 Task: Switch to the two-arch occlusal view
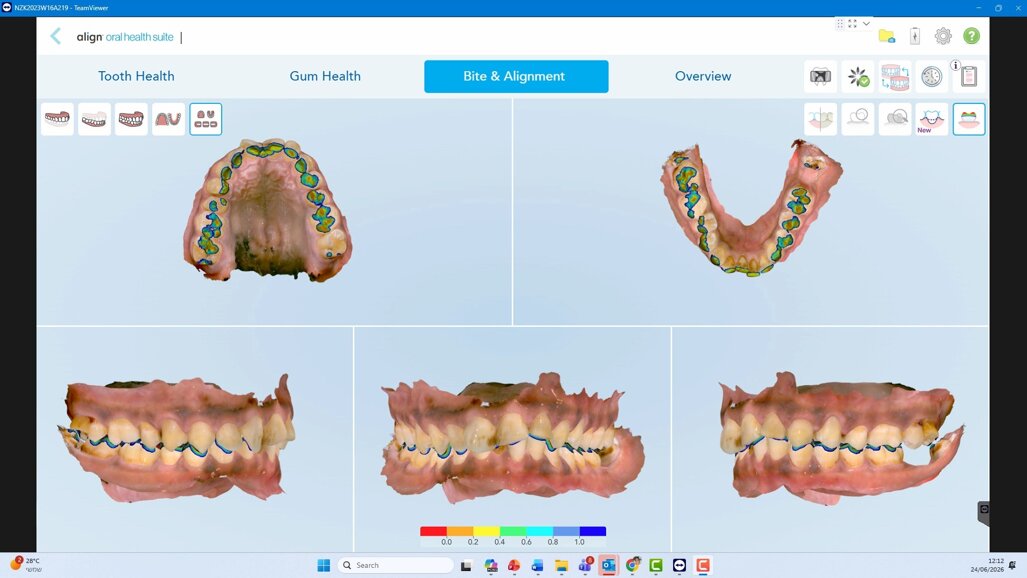168,119
